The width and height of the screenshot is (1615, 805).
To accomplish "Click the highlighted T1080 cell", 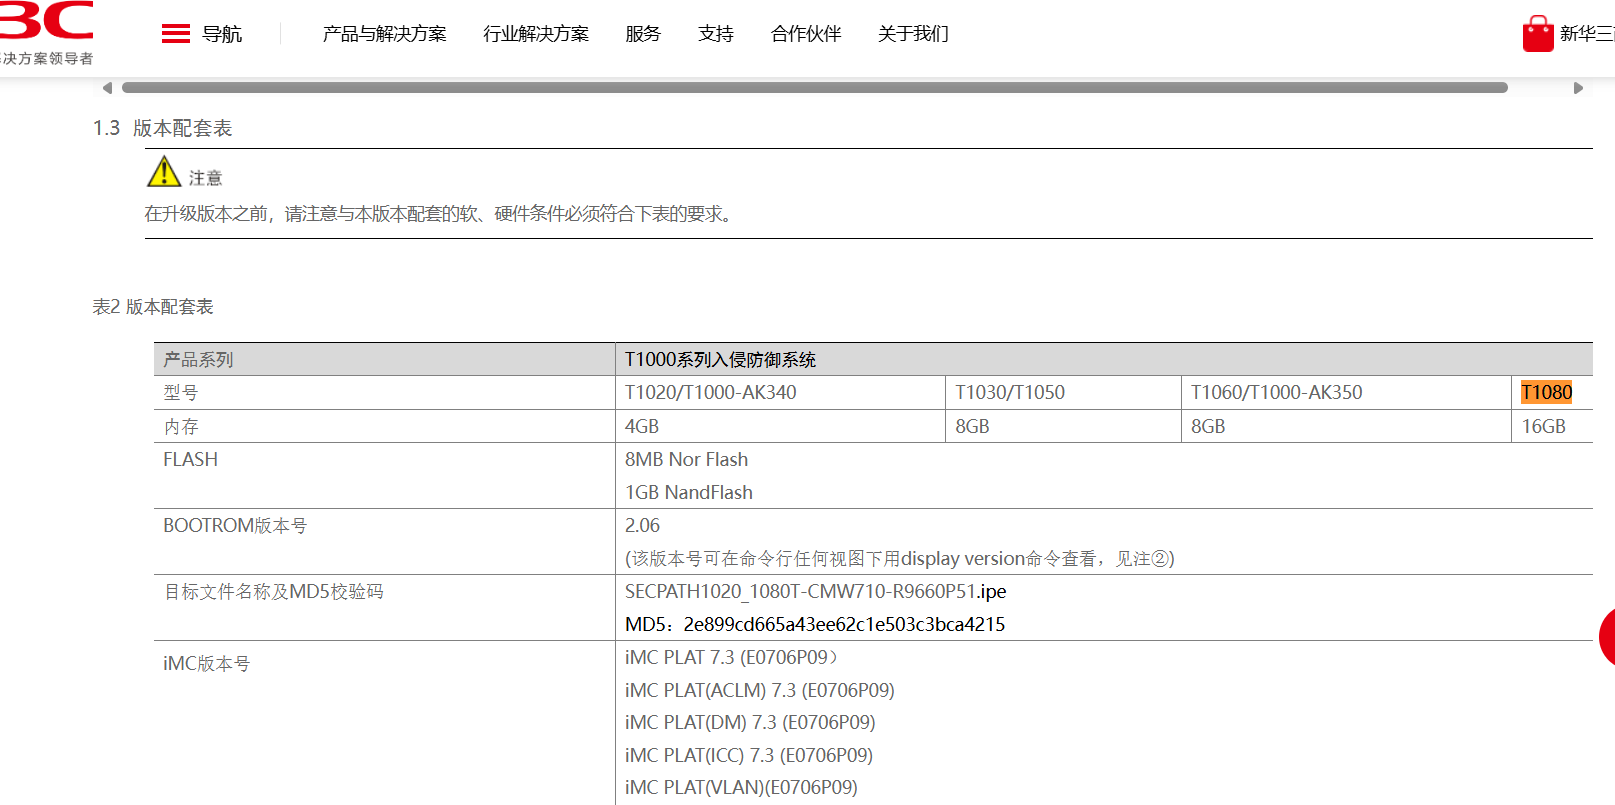I will click(1546, 392).
